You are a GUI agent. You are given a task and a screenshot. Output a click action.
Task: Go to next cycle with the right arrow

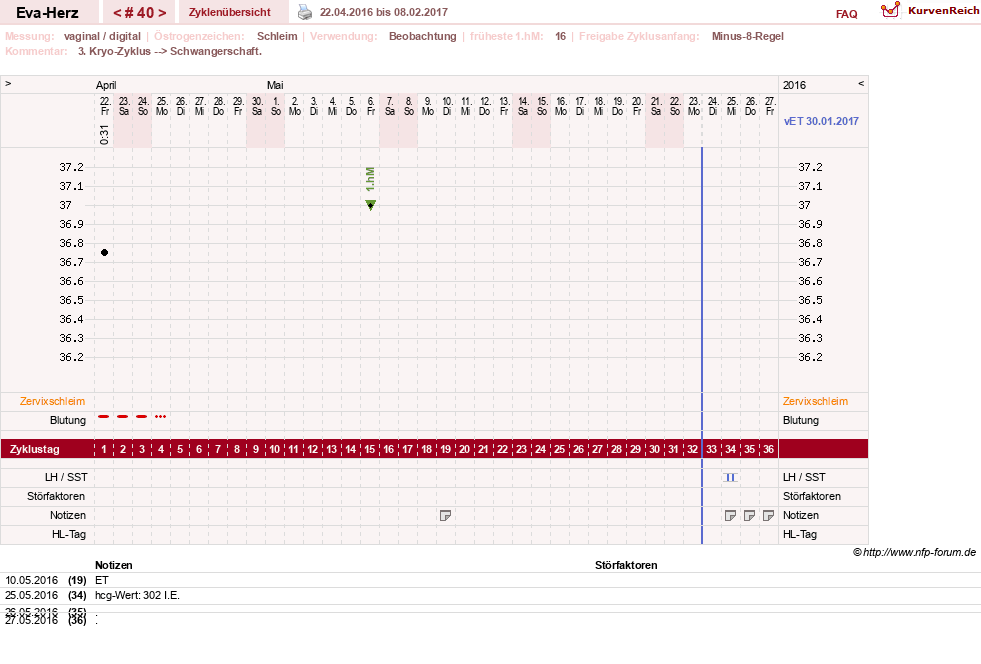162,13
